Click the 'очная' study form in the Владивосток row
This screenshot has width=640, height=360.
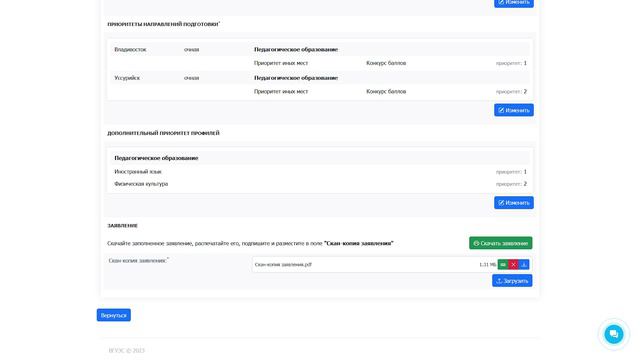[191, 49]
